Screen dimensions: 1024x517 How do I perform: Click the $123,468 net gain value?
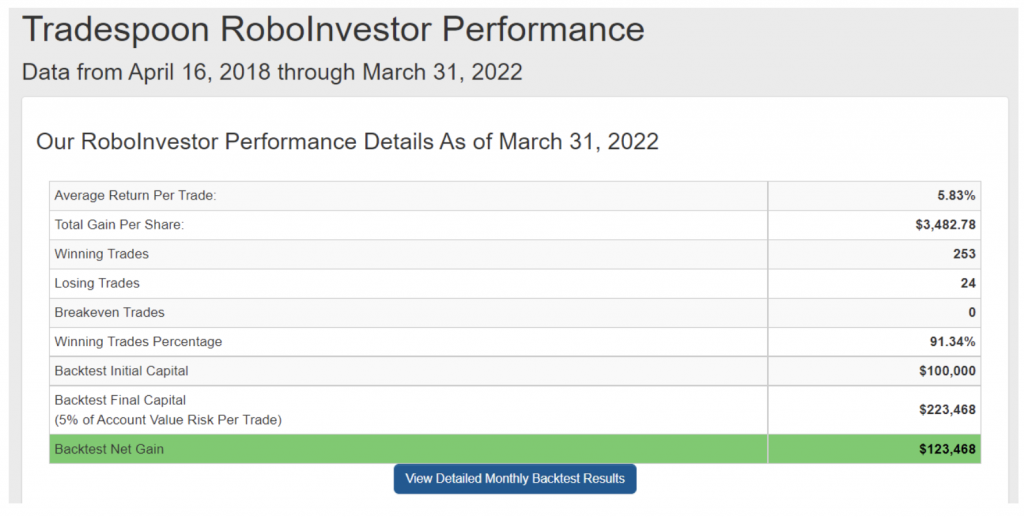click(x=947, y=449)
